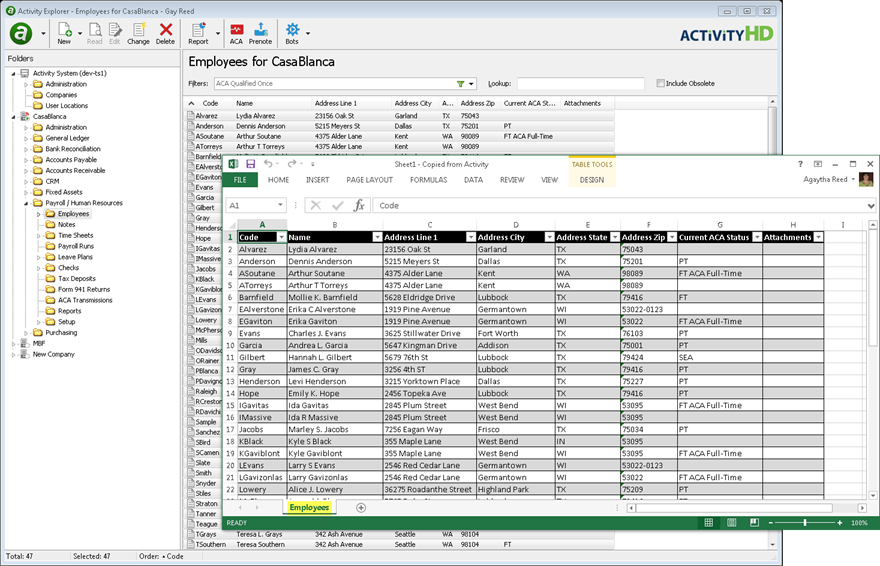
Task: Add a new sheet with plus icon
Action: coord(361,508)
